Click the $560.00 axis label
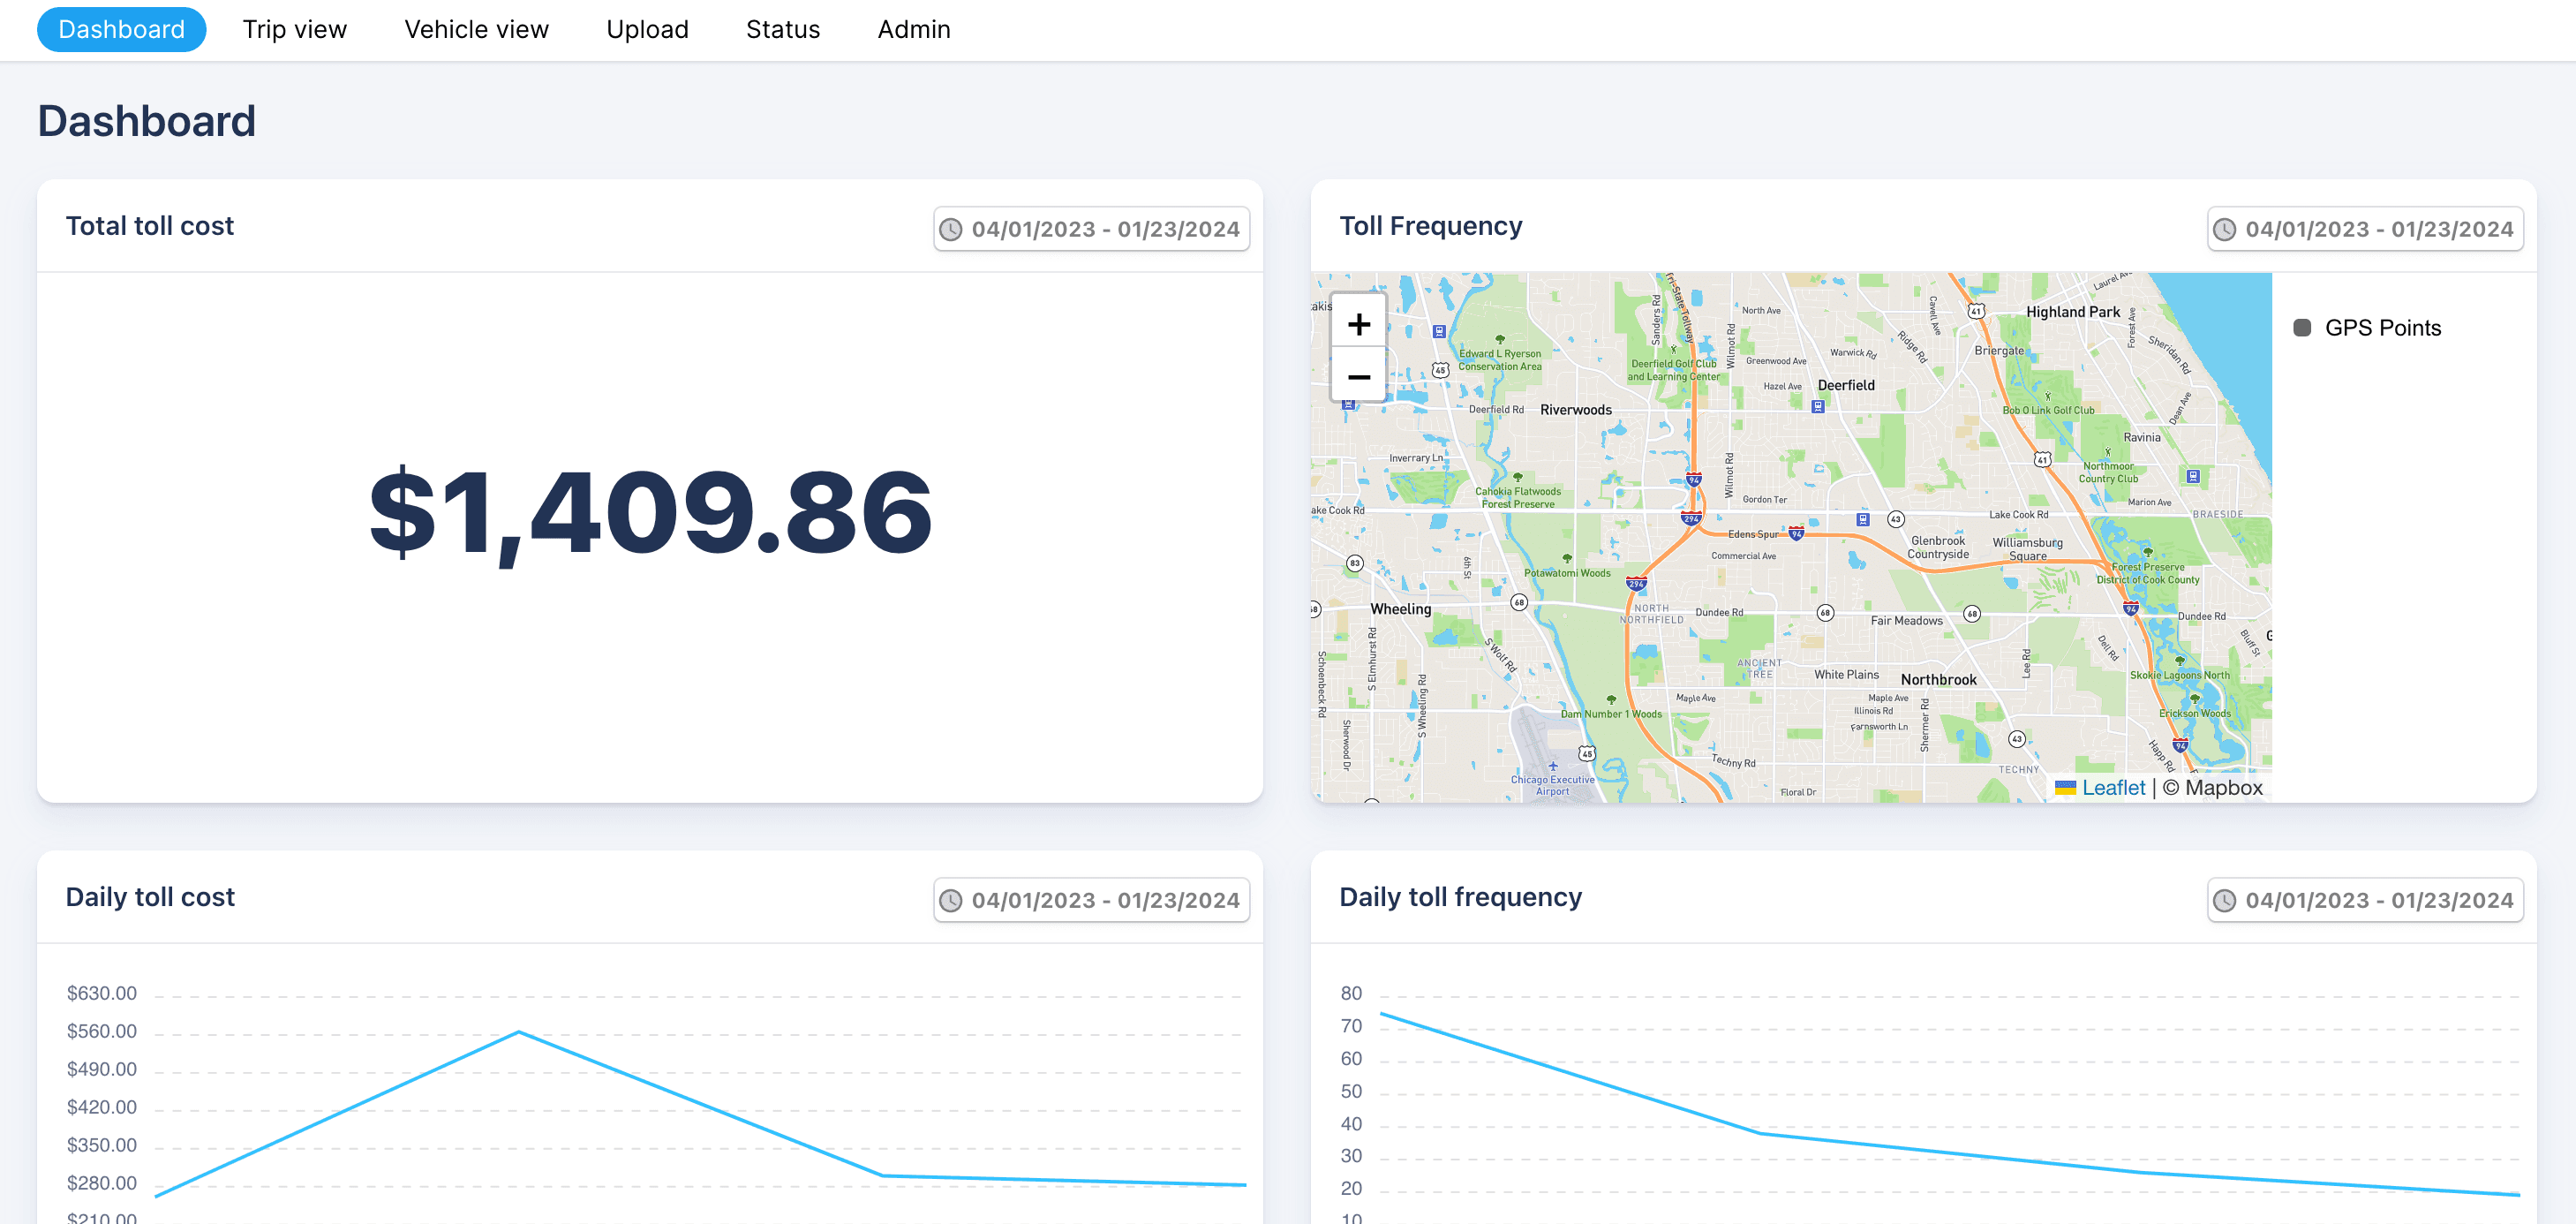Viewport: 2576px width, 1224px height. pyautogui.click(x=101, y=1031)
